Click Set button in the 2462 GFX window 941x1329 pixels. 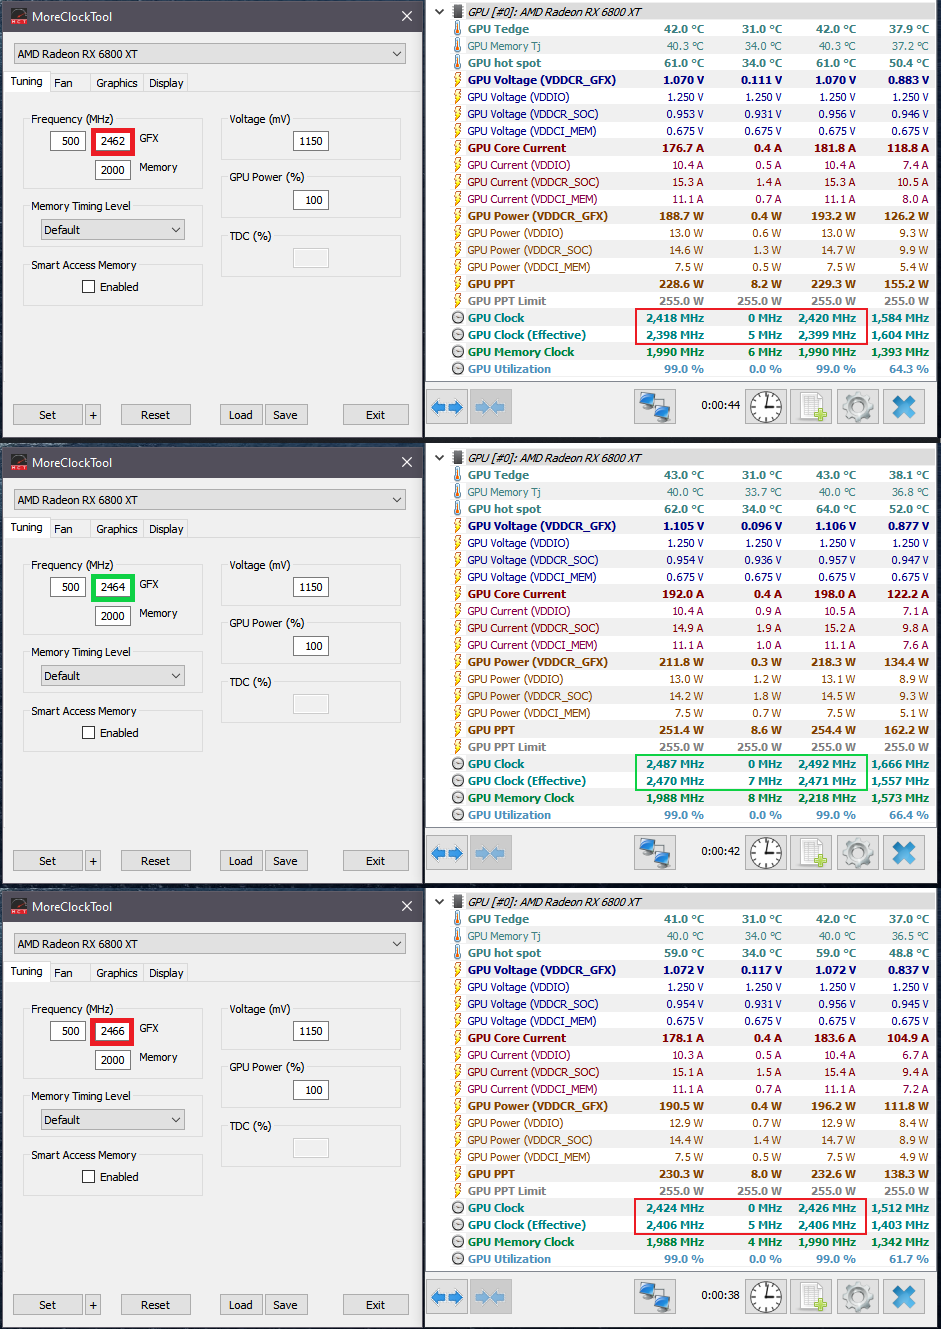coord(48,415)
